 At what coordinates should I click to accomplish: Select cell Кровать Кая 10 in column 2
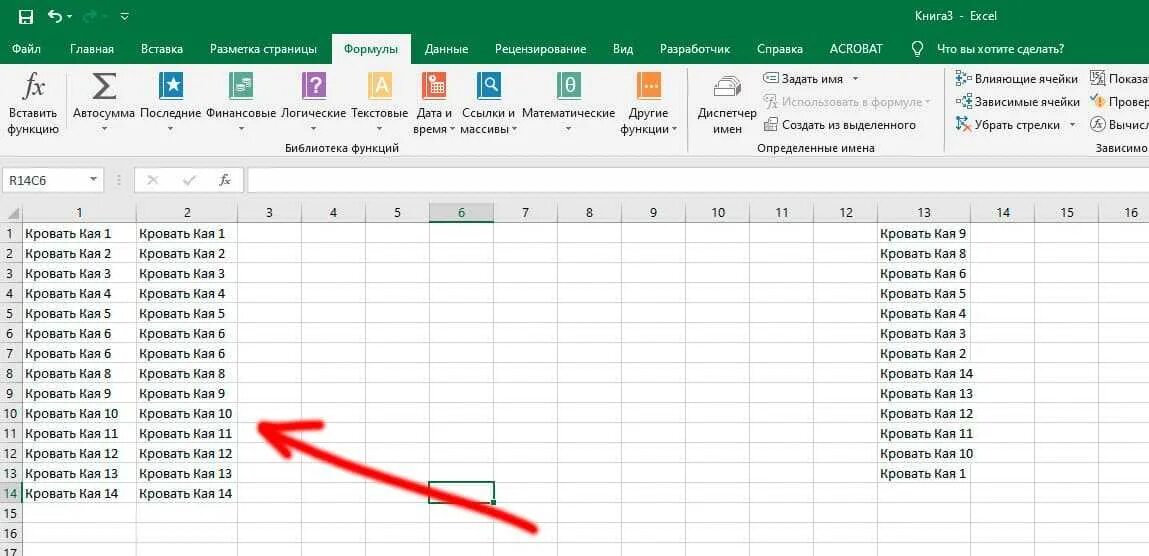click(187, 413)
